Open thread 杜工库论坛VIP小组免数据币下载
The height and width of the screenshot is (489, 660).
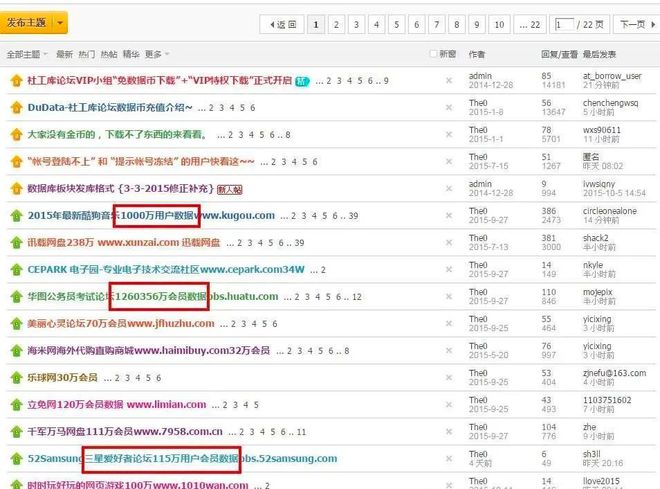160,80
